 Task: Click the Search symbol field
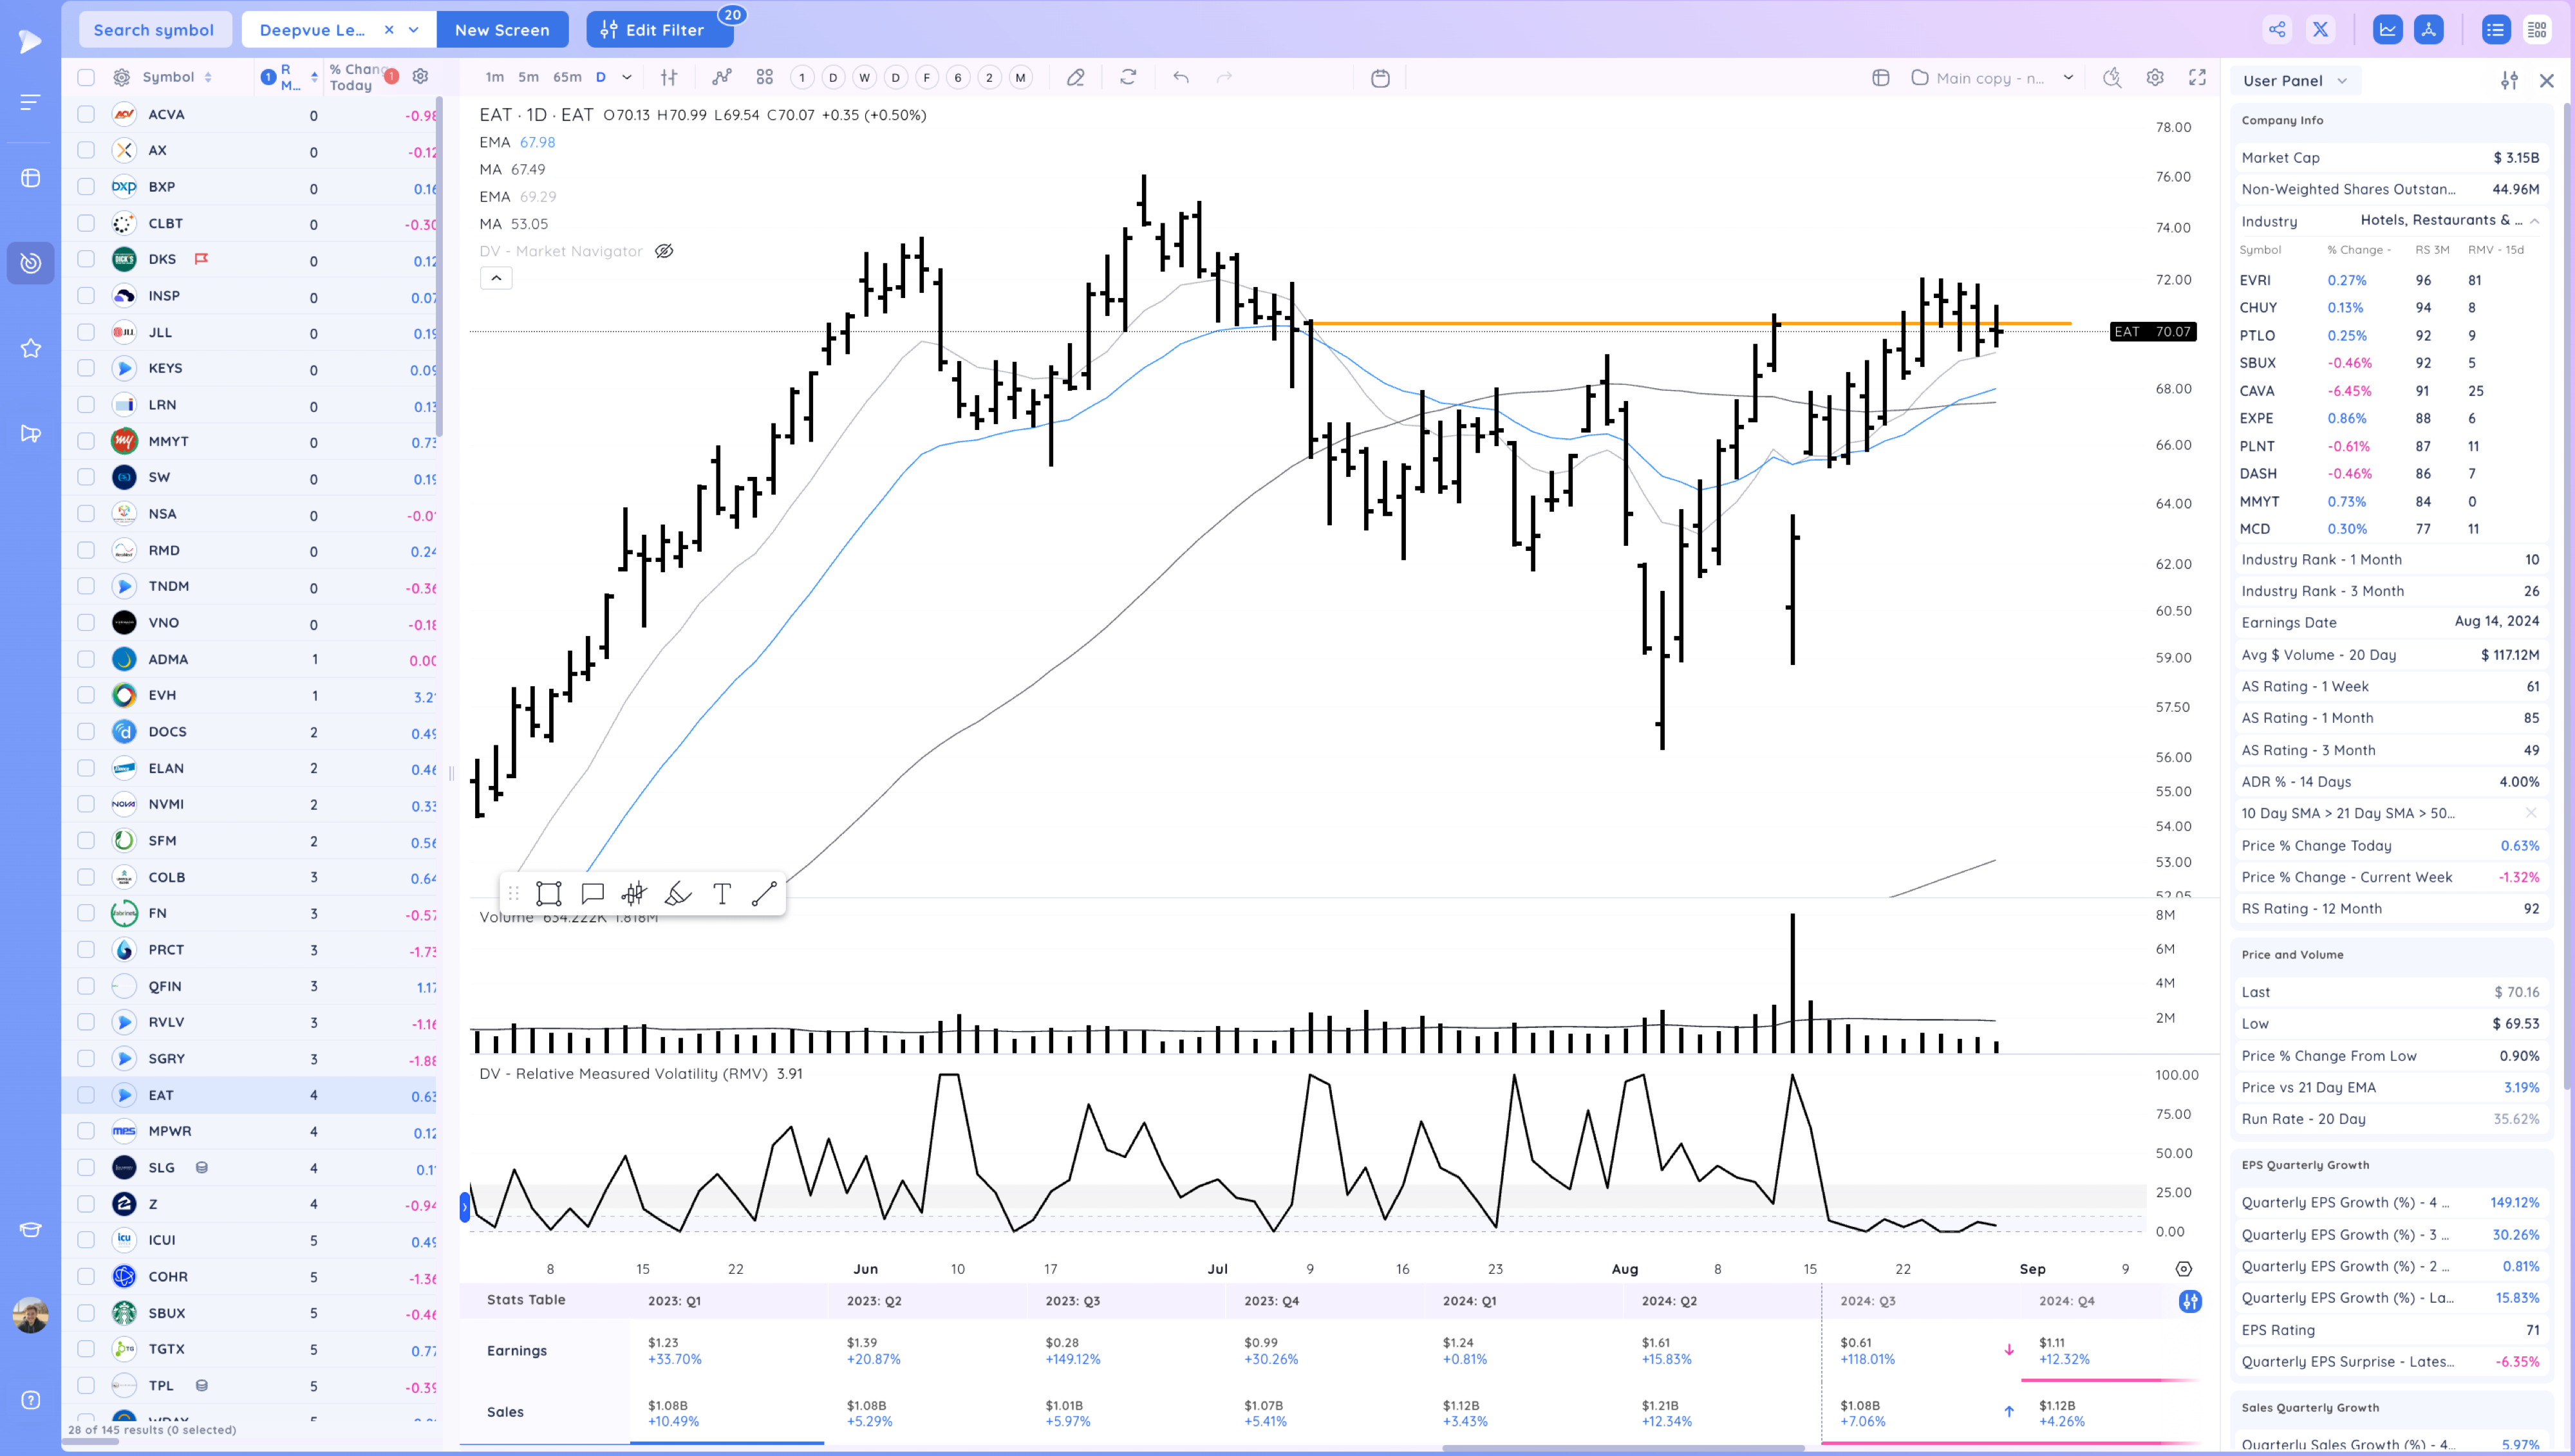[154, 30]
